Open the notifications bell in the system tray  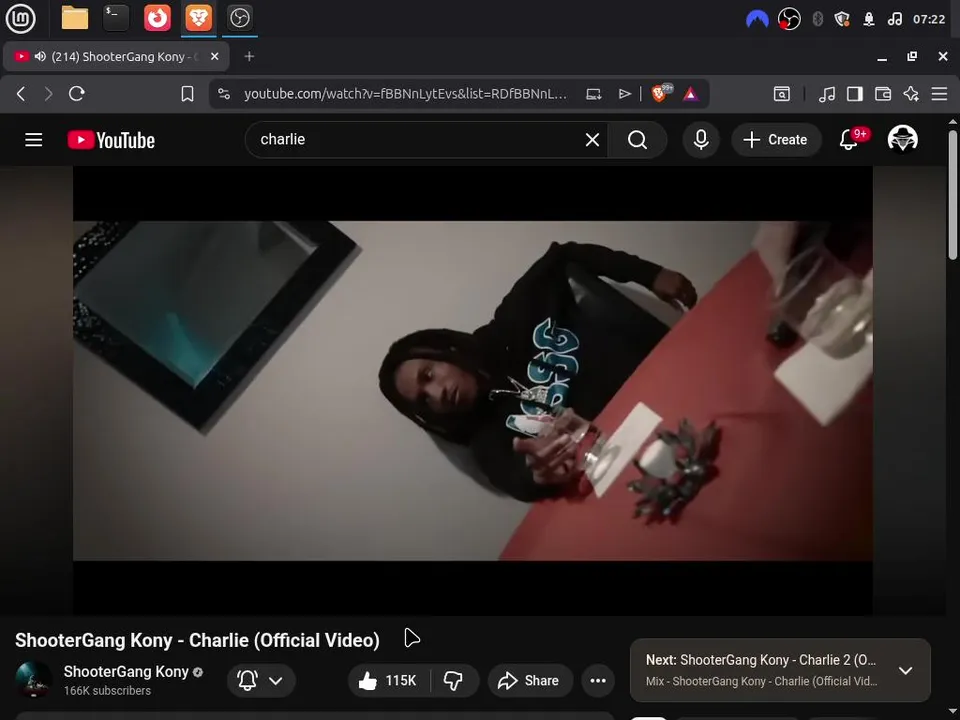pyautogui.click(x=869, y=19)
